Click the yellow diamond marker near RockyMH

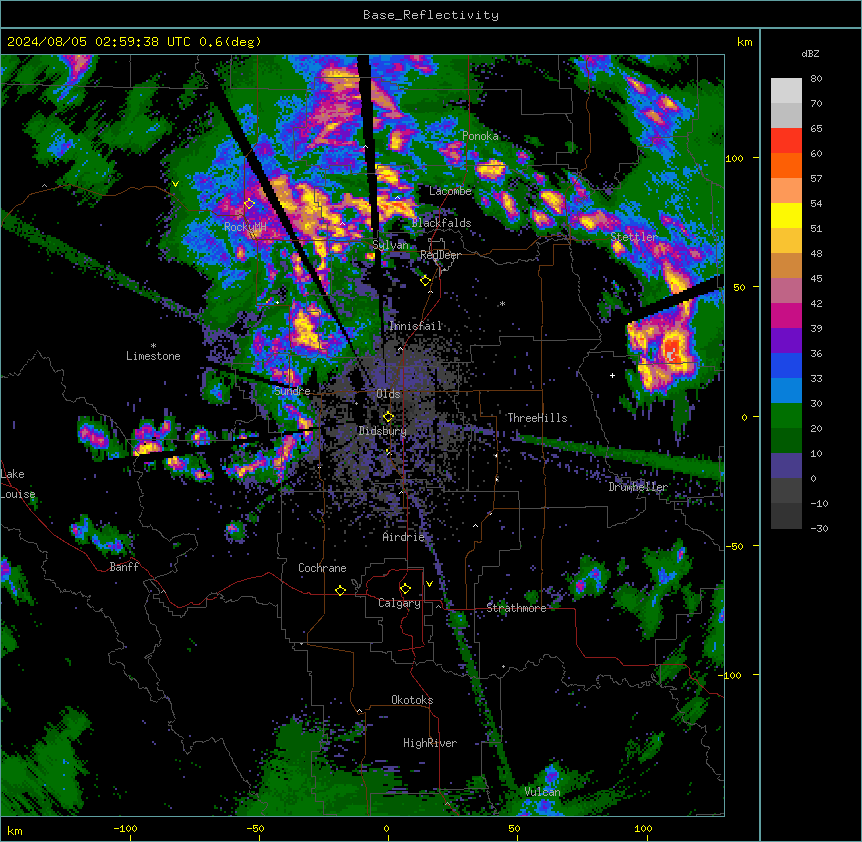point(250,204)
